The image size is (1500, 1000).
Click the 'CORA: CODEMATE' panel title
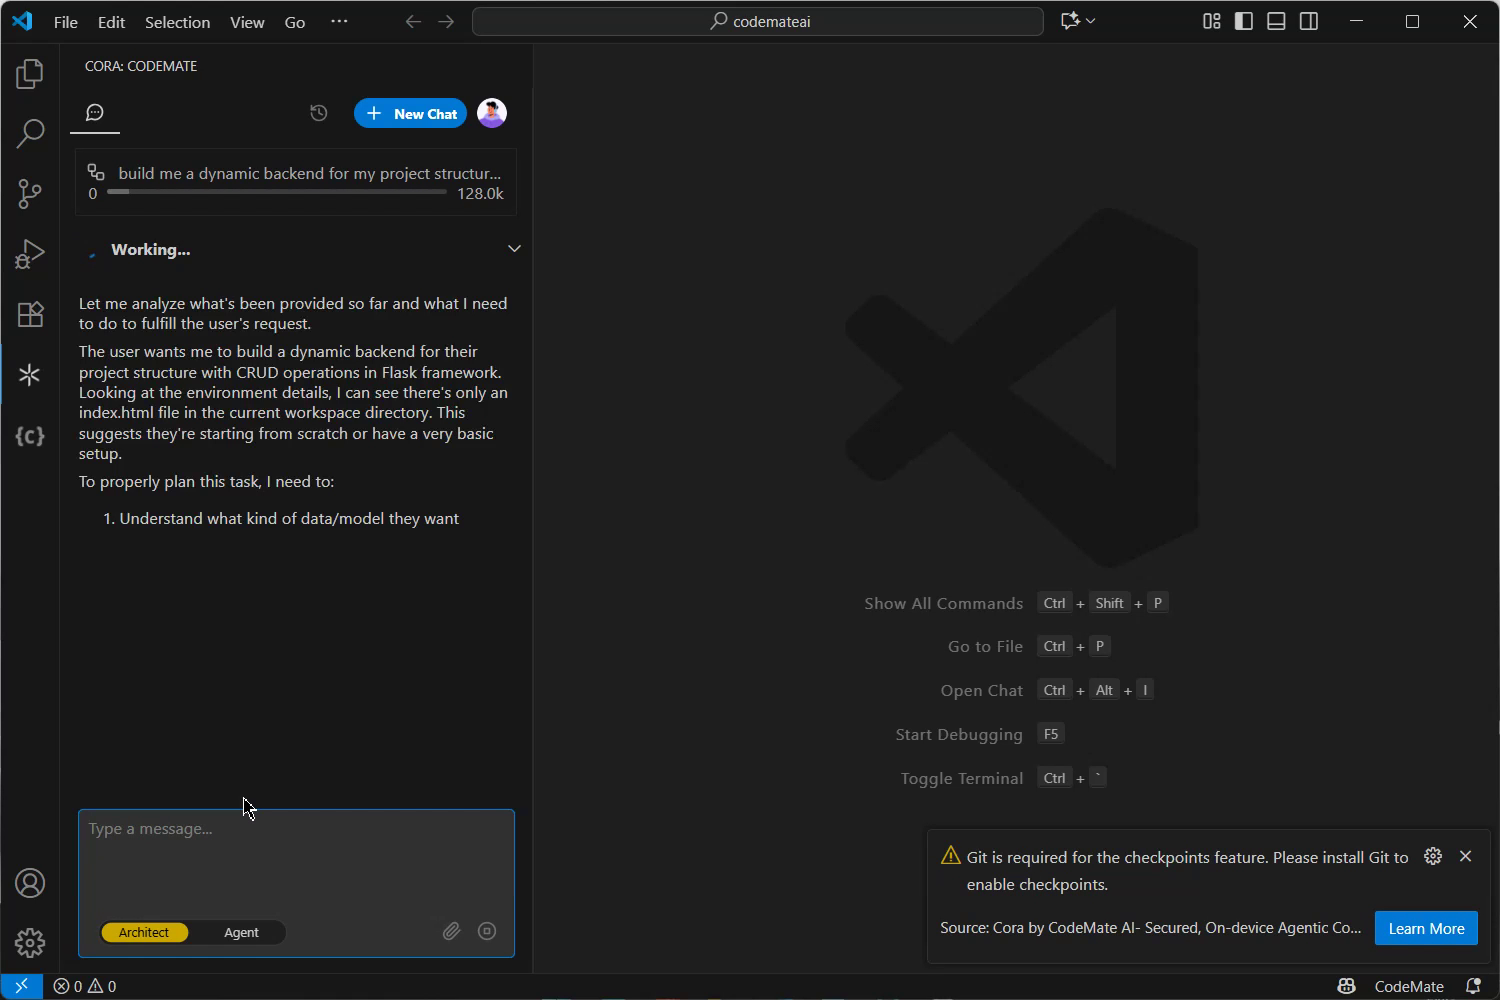pos(141,66)
